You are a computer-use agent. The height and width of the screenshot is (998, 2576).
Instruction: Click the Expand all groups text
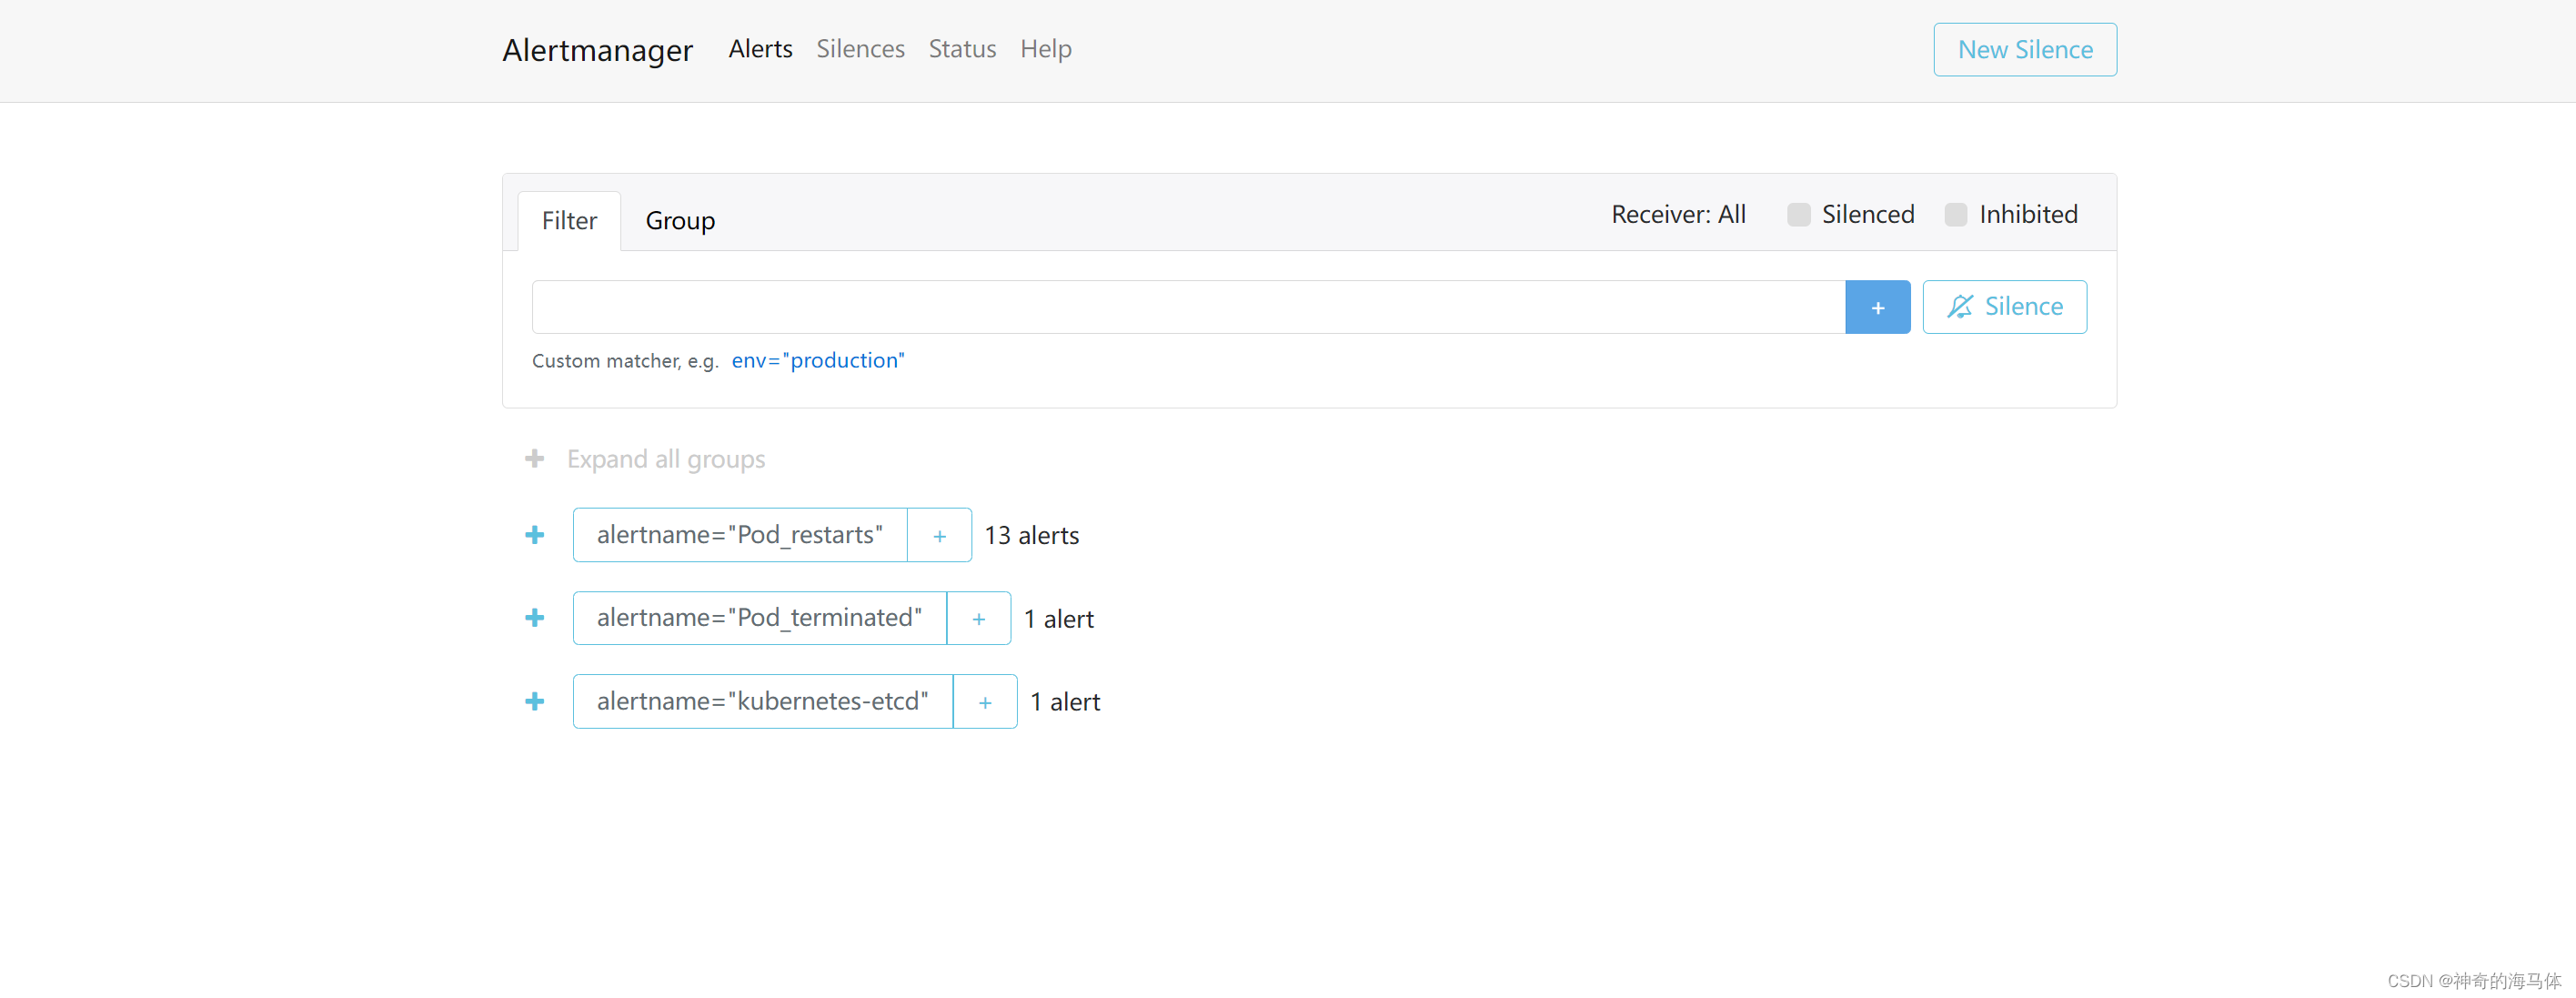point(666,459)
